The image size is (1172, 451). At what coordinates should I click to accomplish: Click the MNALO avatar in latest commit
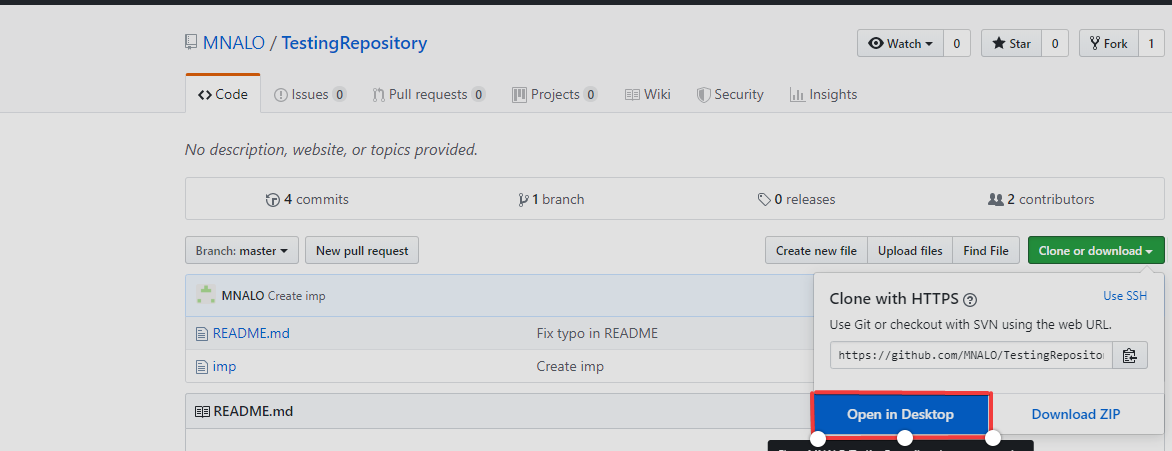pyautogui.click(x=206, y=295)
